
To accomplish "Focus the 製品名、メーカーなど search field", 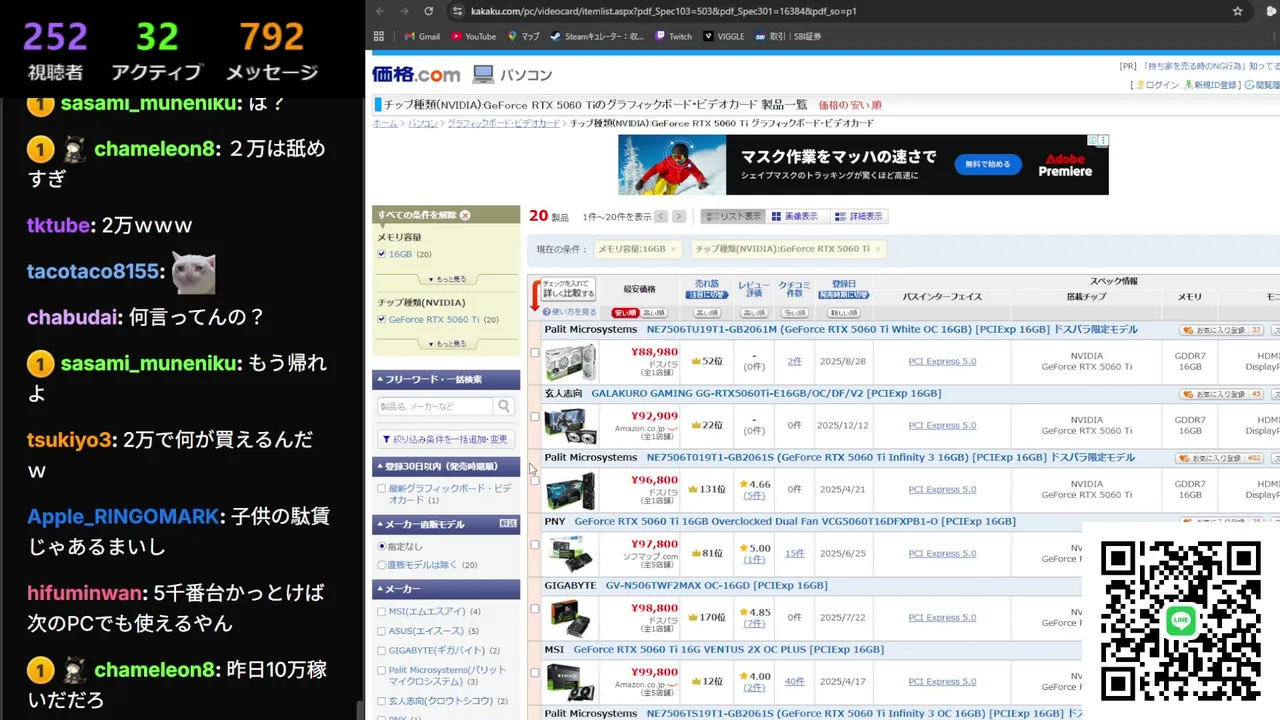I will (435, 406).
